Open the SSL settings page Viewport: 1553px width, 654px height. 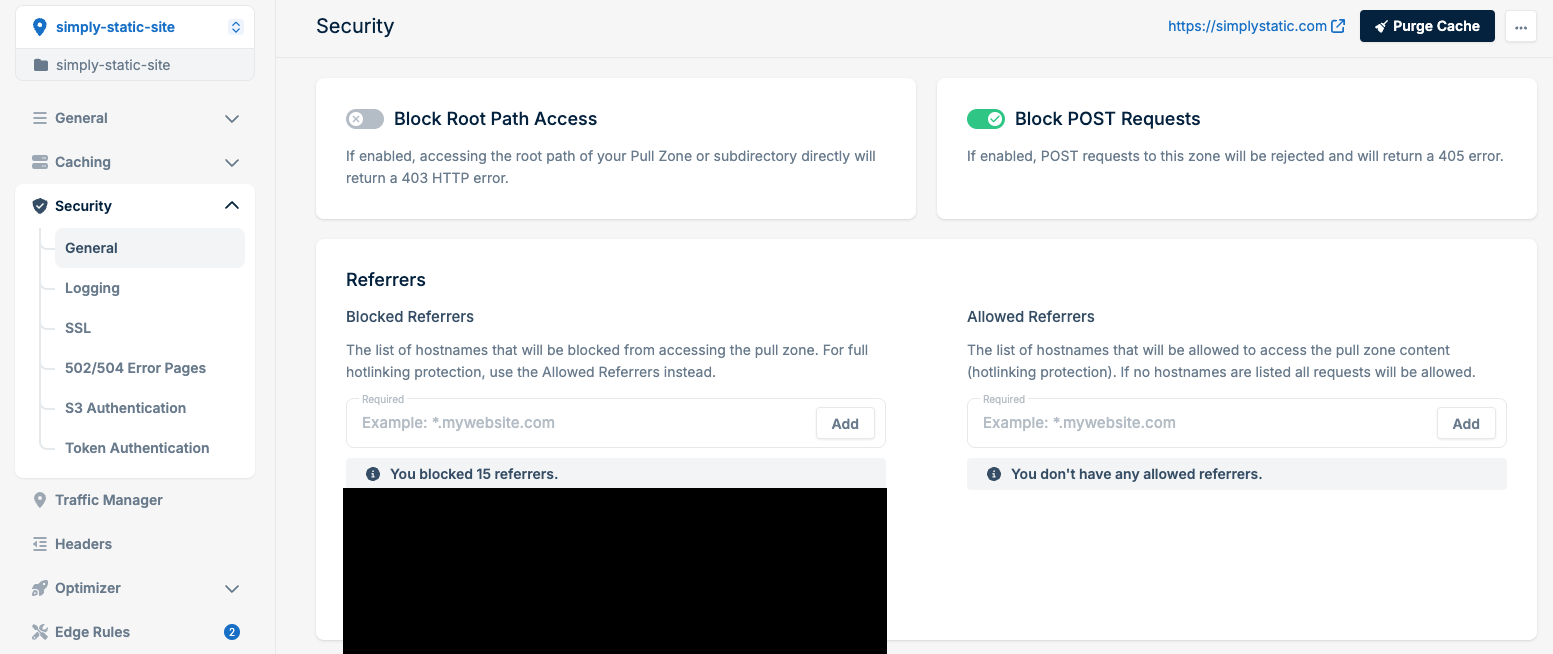point(80,327)
